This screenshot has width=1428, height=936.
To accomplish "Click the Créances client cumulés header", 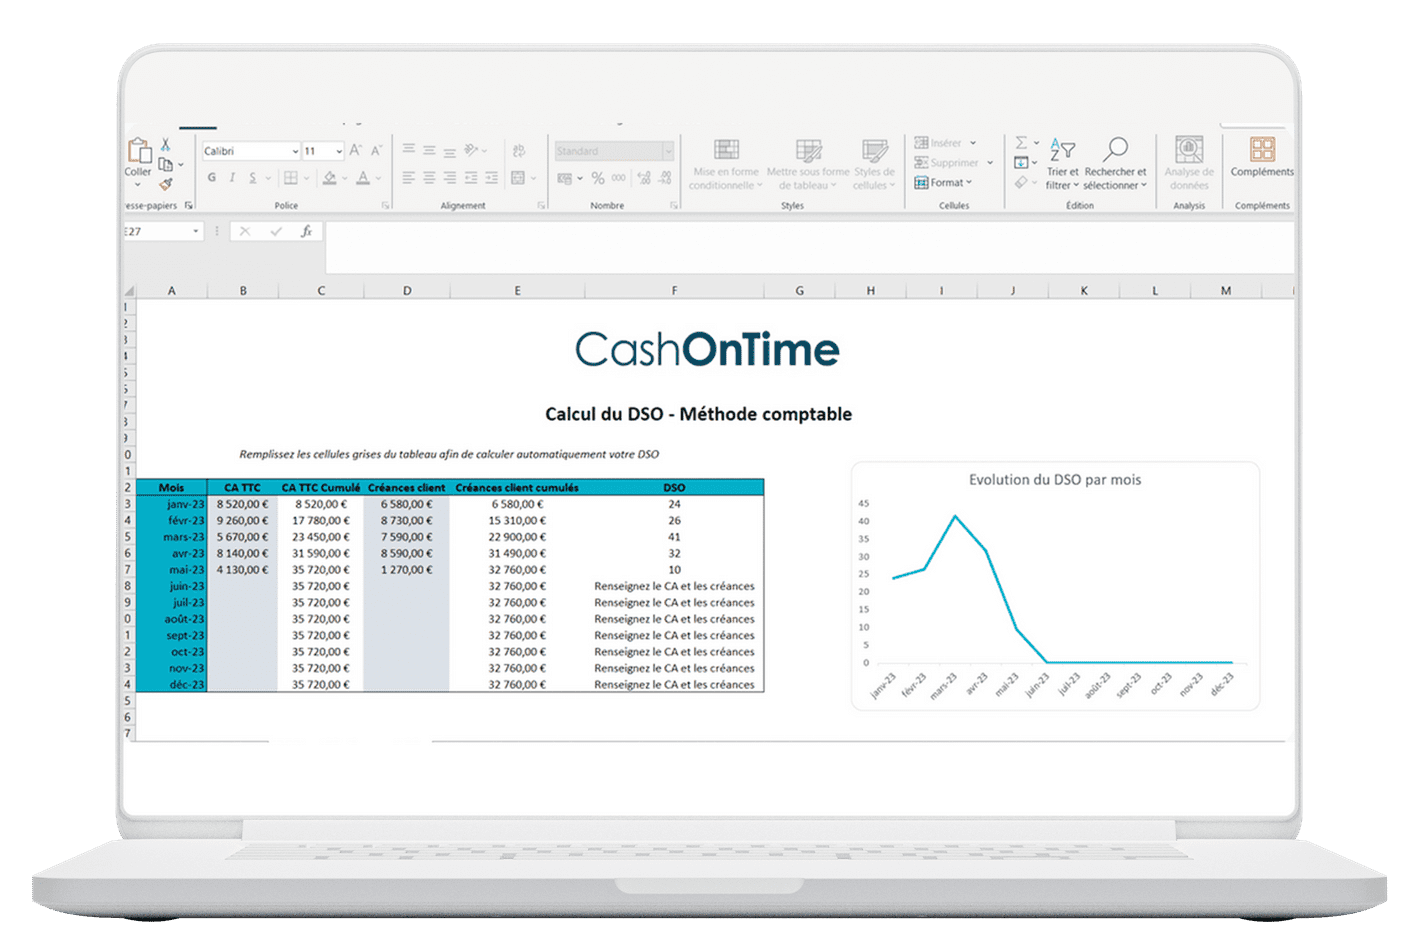I will point(517,488).
